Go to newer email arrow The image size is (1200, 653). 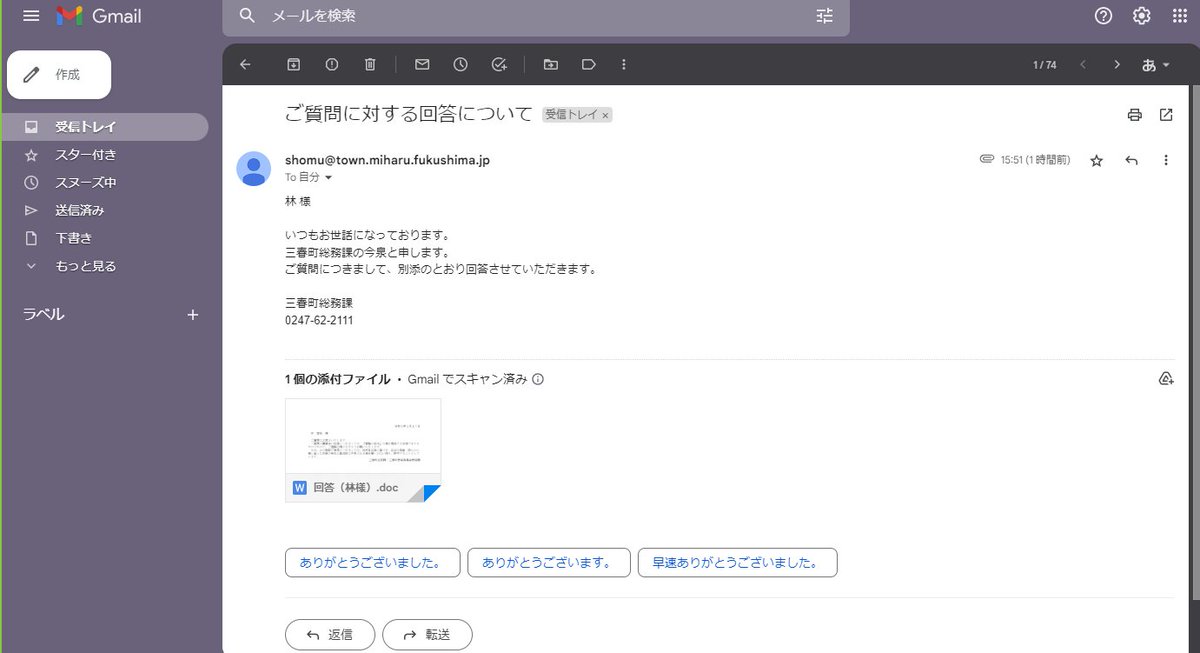[1082, 64]
